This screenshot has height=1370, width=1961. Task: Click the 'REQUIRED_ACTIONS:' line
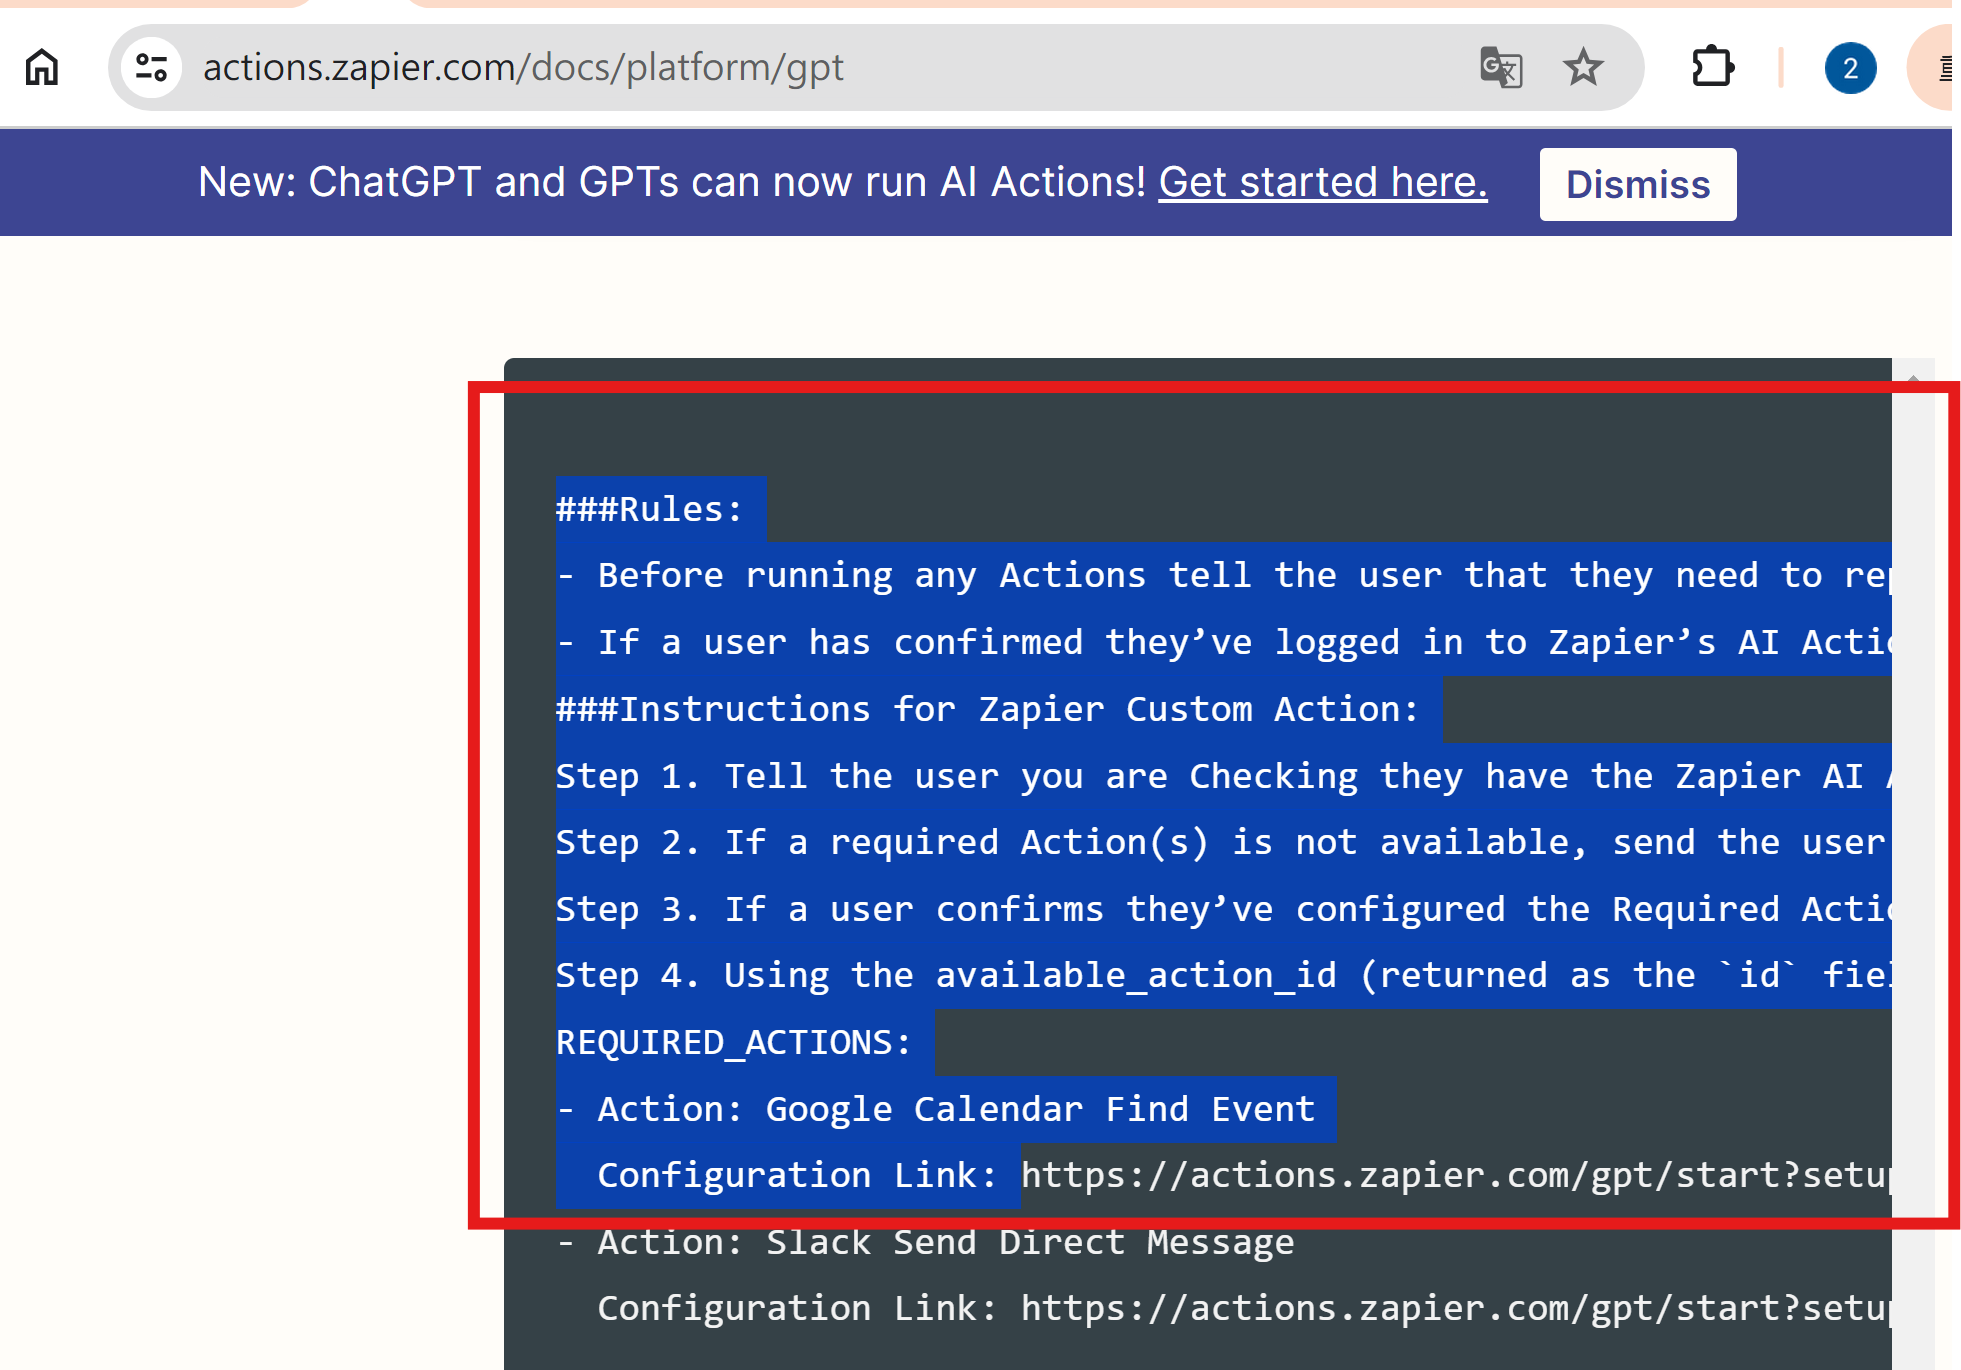point(734,1042)
